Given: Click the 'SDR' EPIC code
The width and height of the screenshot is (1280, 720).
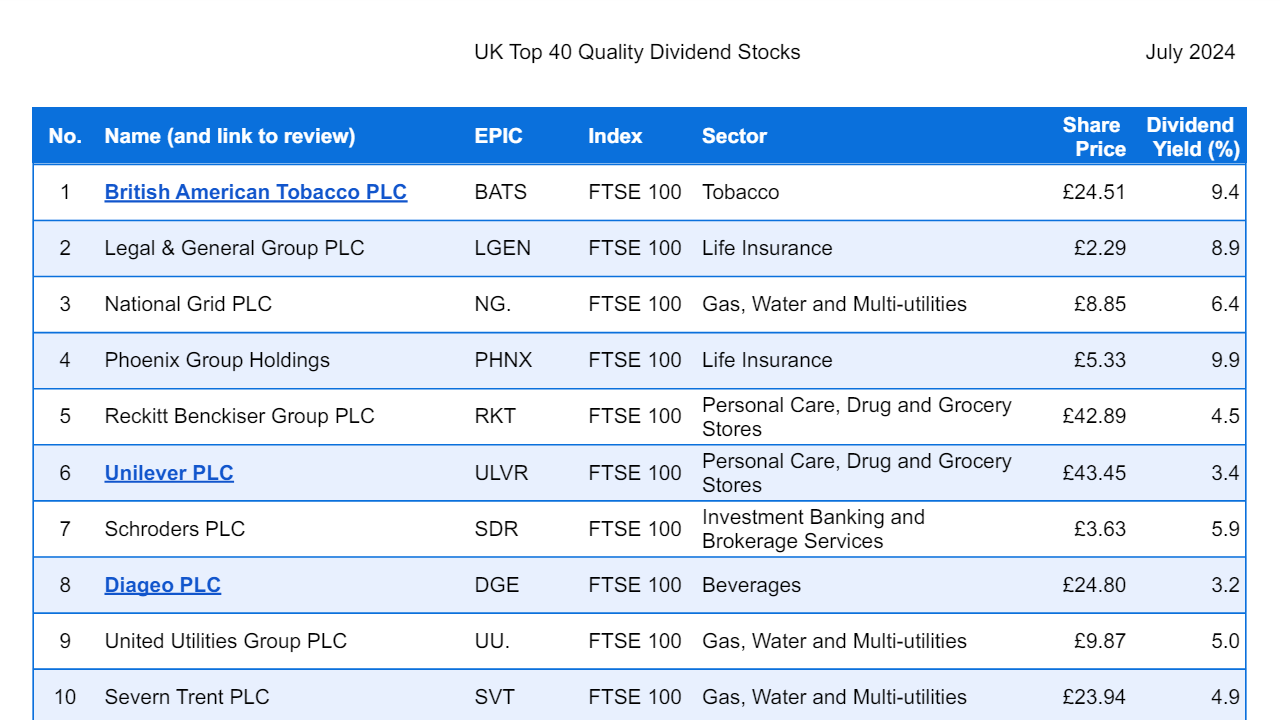Looking at the screenshot, I should point(497,529).
